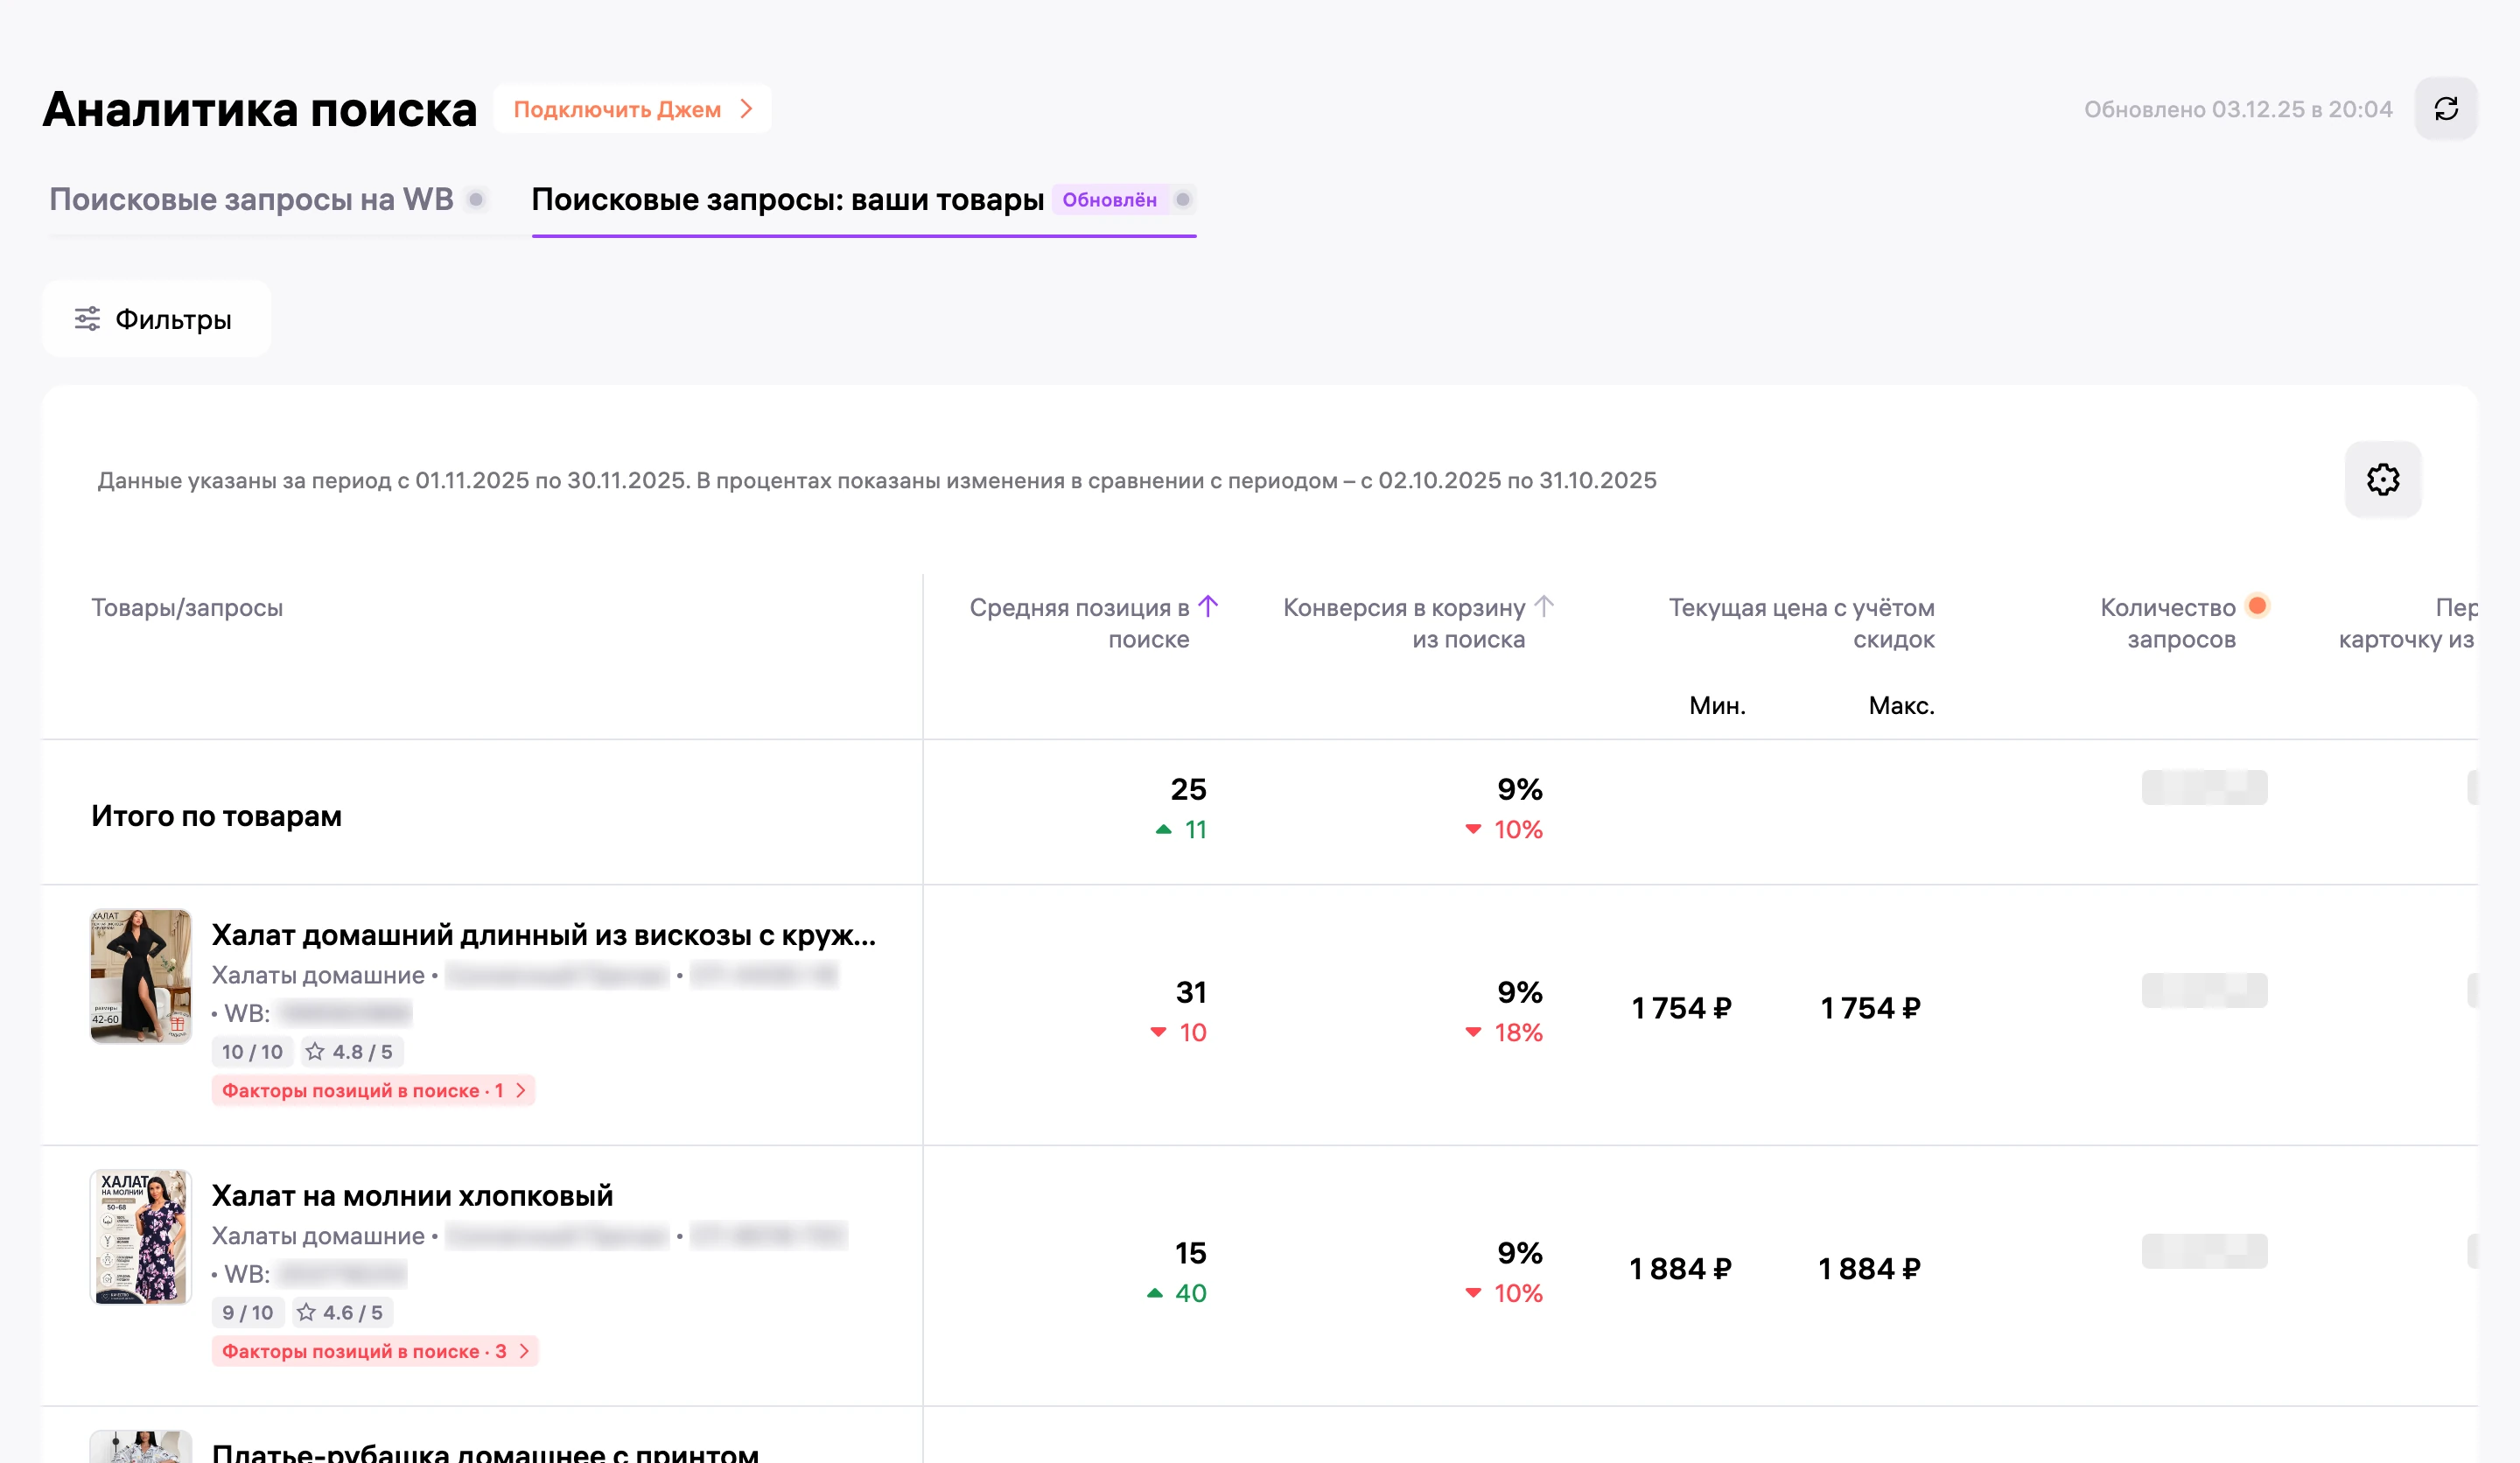Viewport: 2520px width, 1463px height.
Task: Open Халат домашний длинный из вискозы link
Action: coord(544,935)
